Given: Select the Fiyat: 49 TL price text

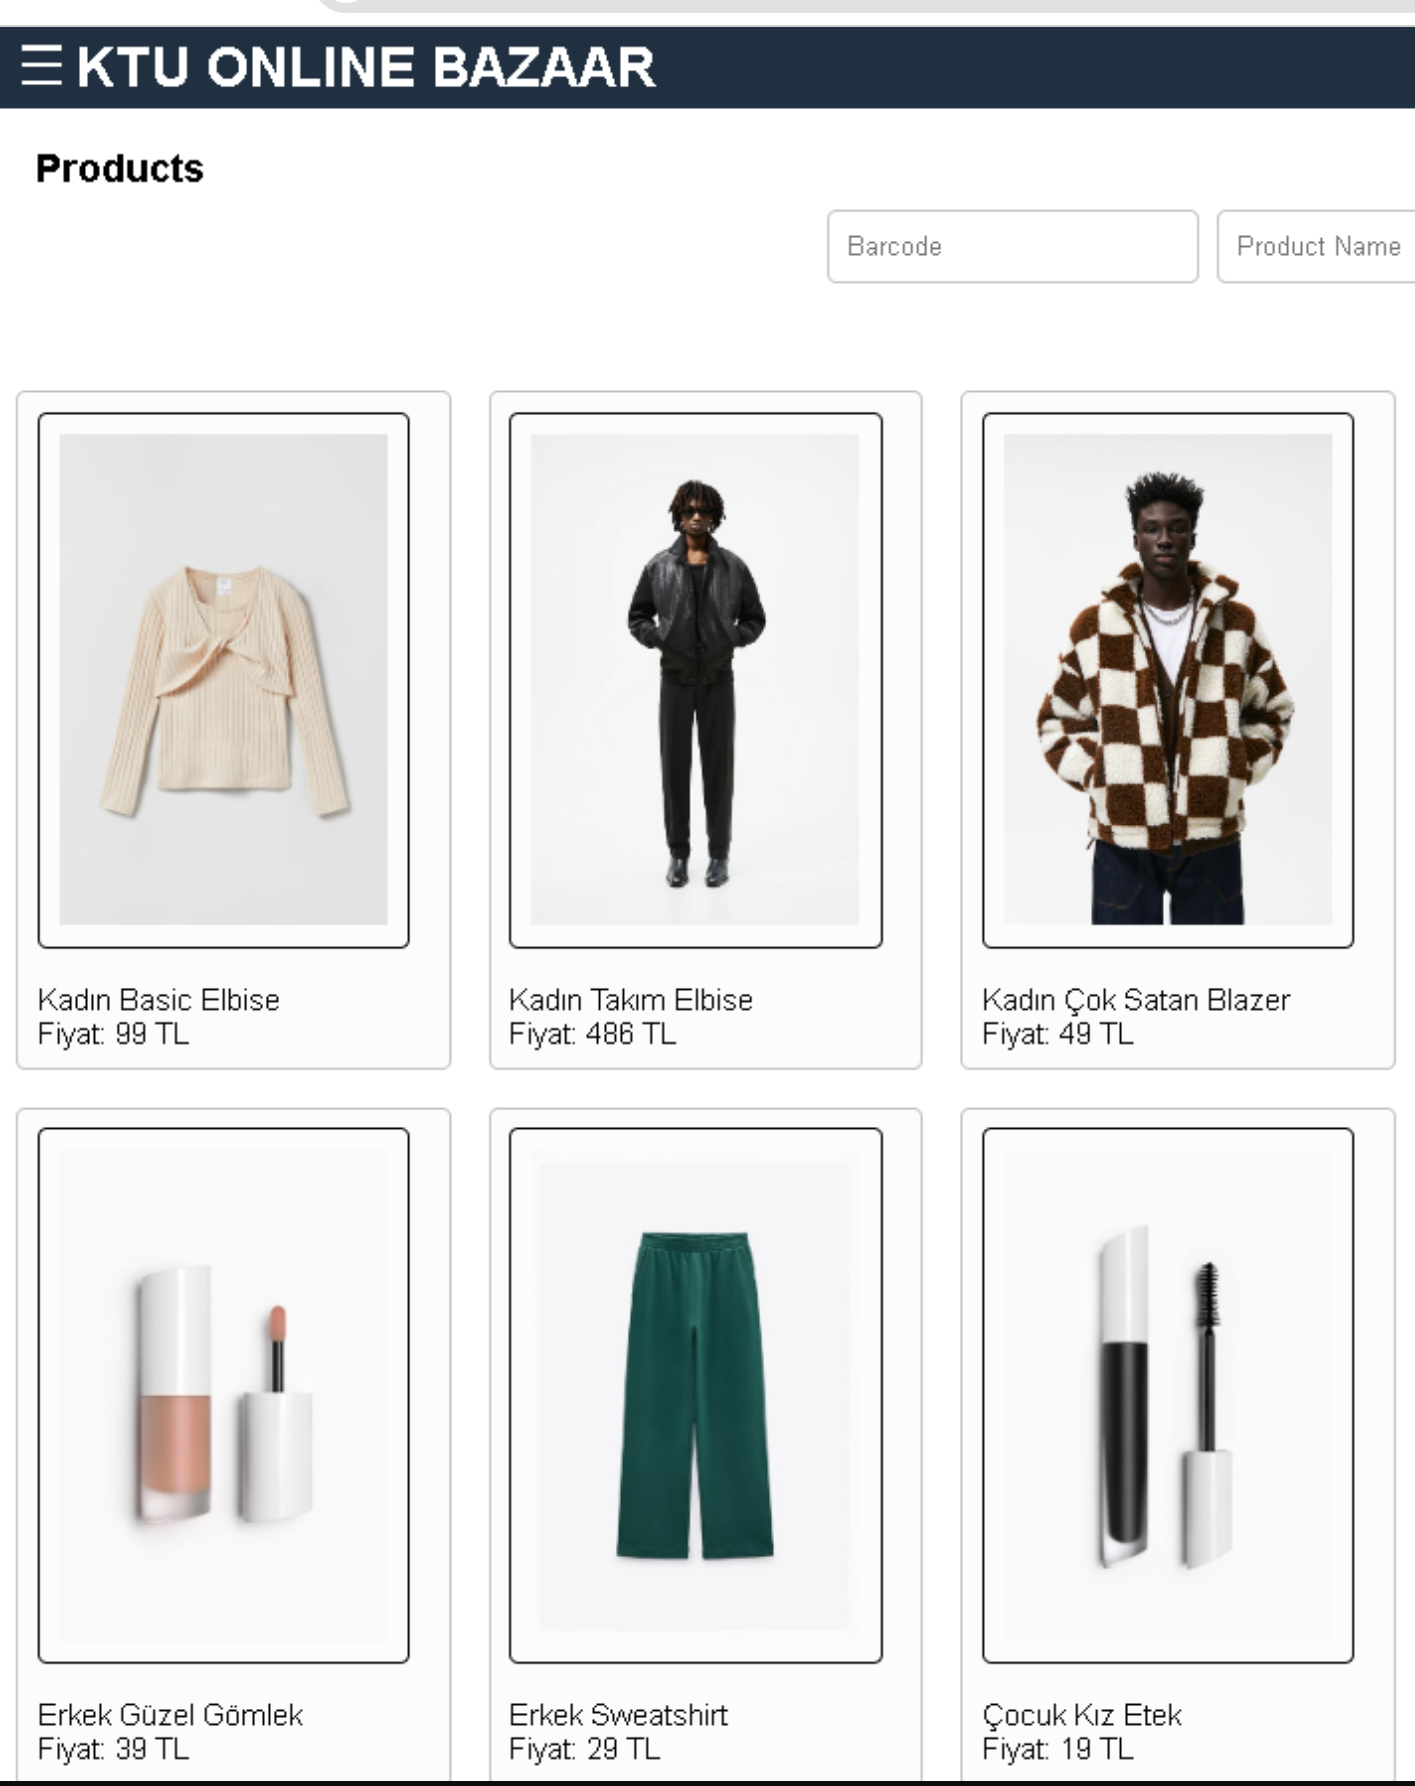Looking at the screenshot, I should 1058,1034.
